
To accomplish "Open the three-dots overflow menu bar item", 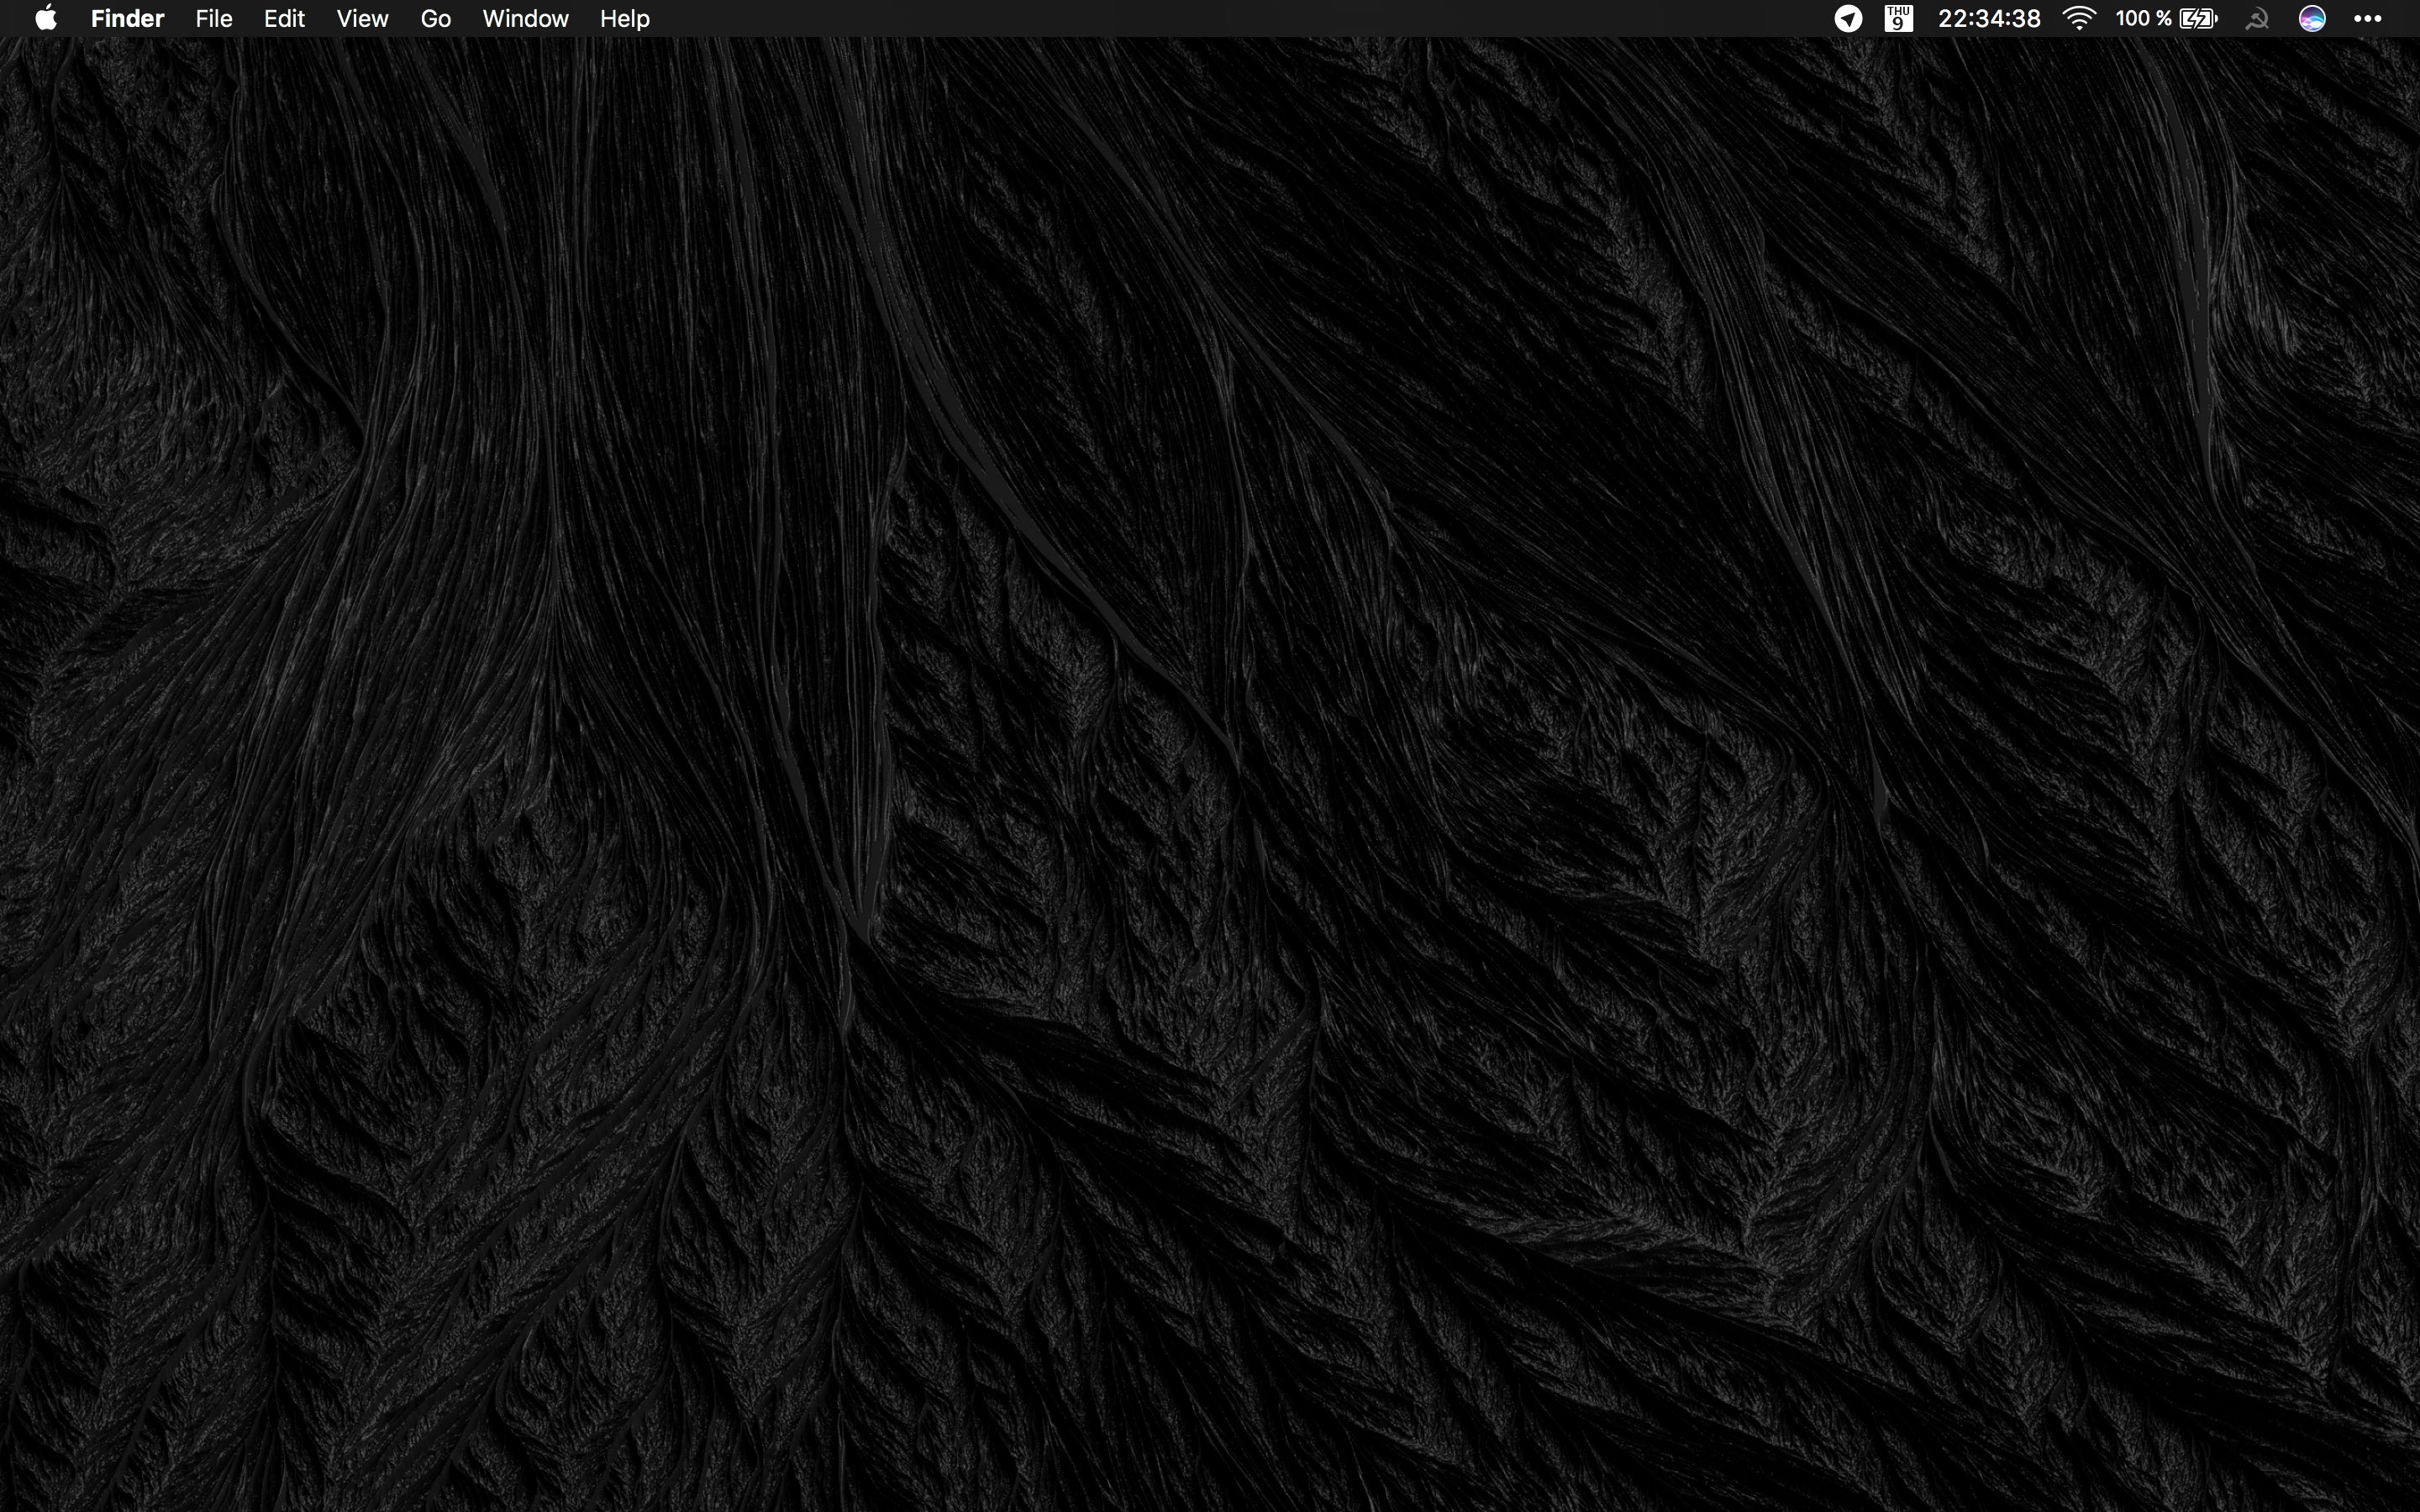I will tap(2367, 18).
